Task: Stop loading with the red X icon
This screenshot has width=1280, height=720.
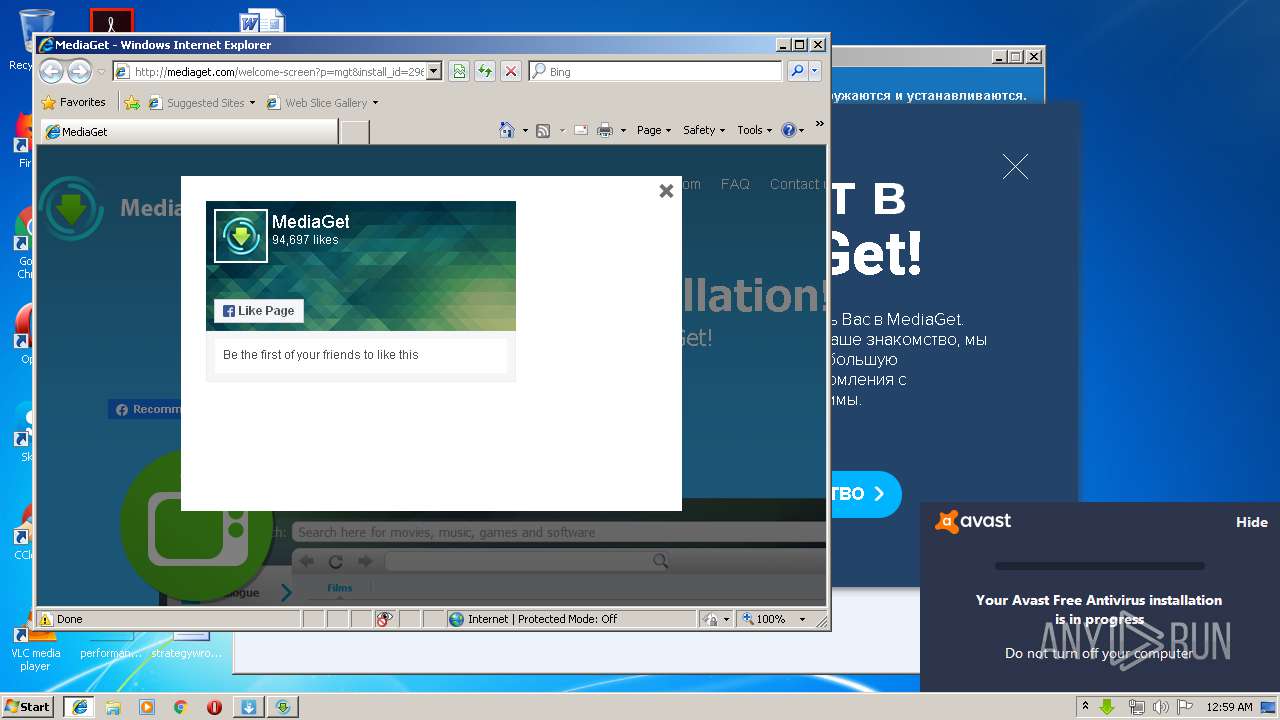Action: coord(511,71)
